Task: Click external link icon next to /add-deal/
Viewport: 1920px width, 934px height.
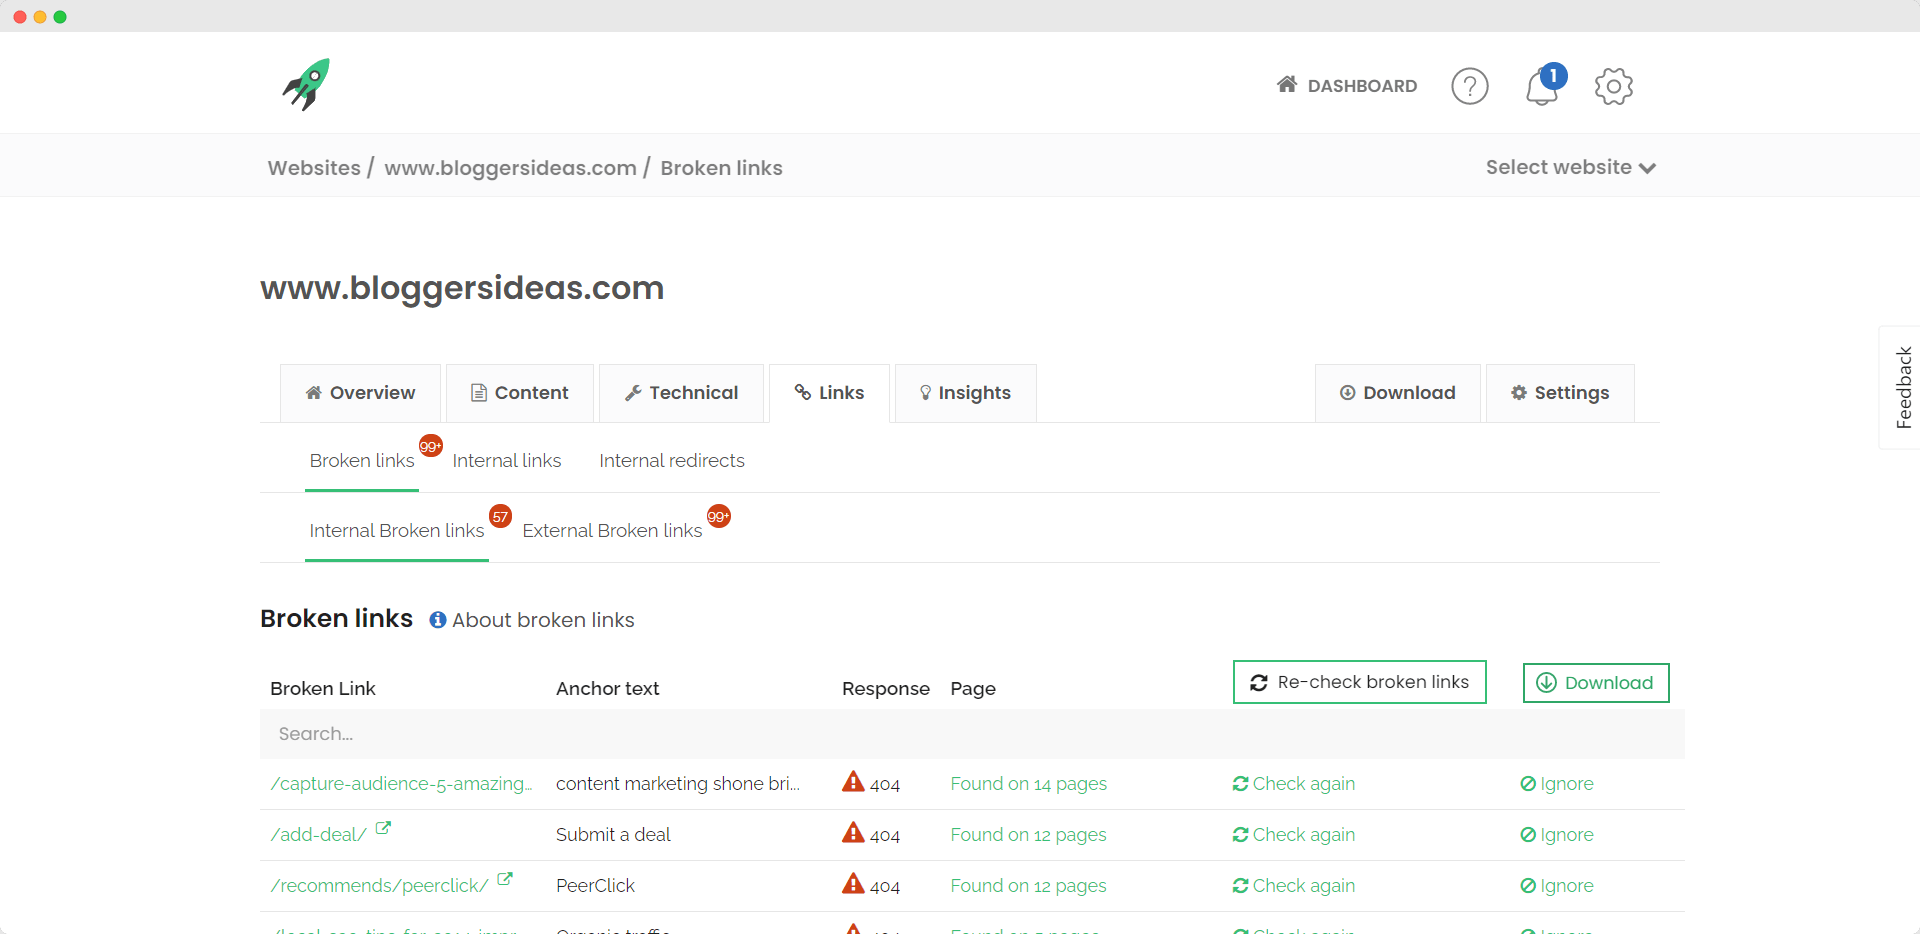Action: click(383, 829)
